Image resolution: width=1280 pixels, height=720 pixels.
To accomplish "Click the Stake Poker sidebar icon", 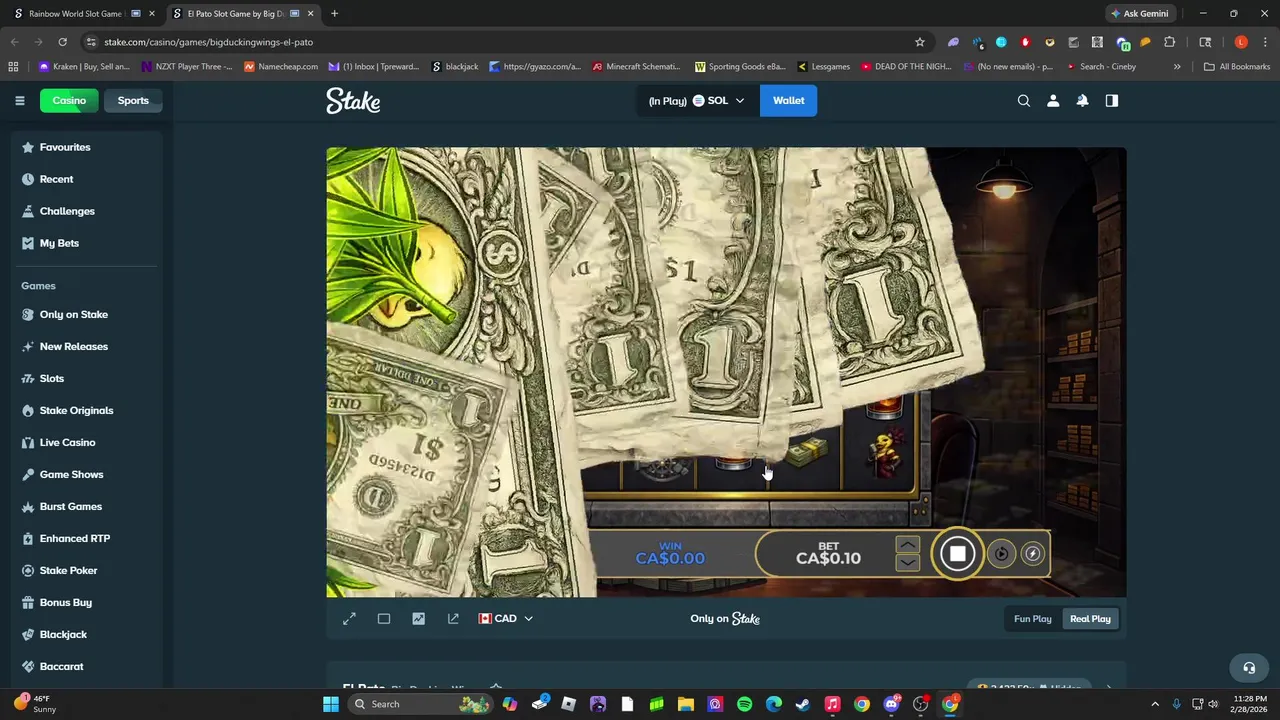I will (x=28, y=570).
